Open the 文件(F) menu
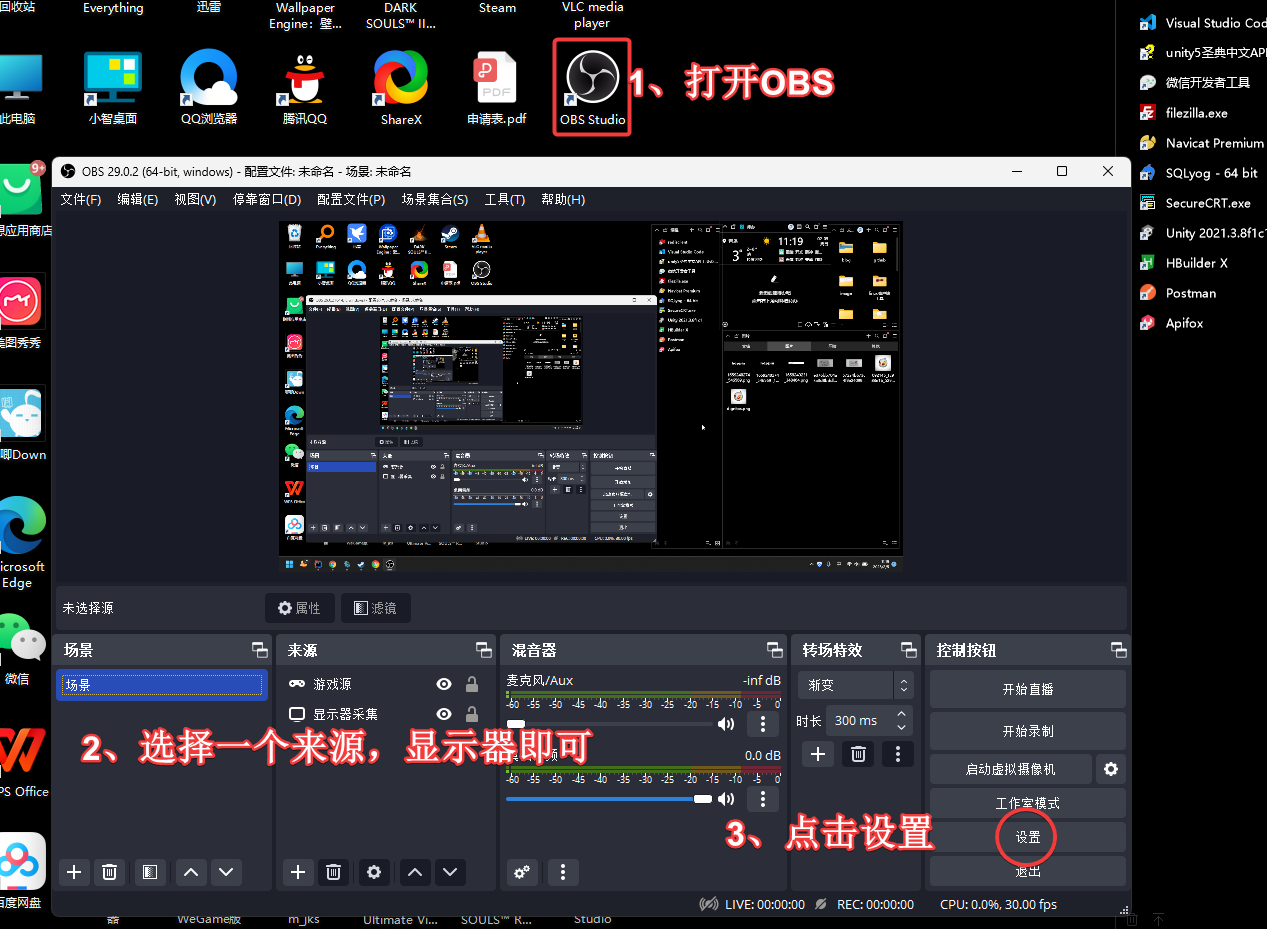The image size is (1267, 929). coord(81,199)
